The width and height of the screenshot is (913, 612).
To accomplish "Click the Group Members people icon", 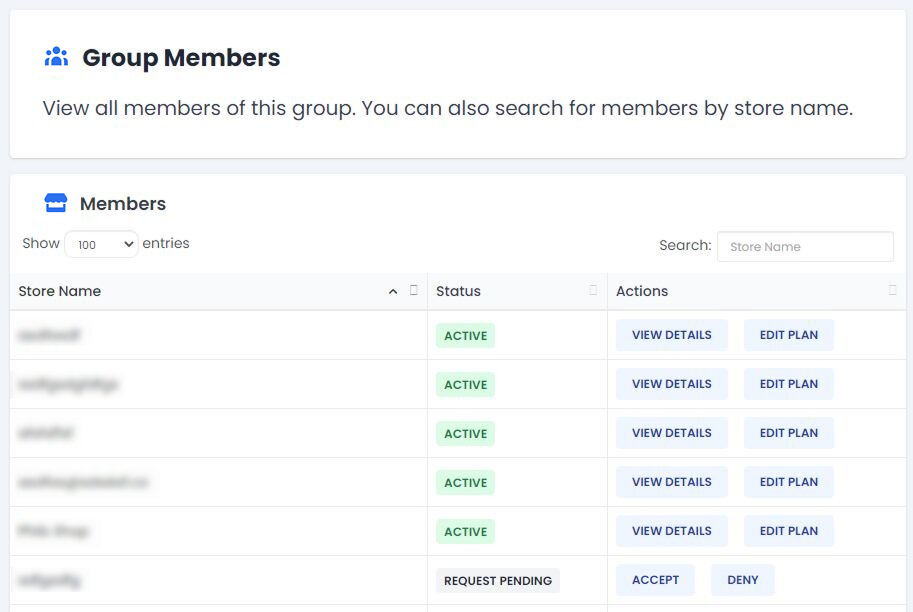I will coord(56,57).
